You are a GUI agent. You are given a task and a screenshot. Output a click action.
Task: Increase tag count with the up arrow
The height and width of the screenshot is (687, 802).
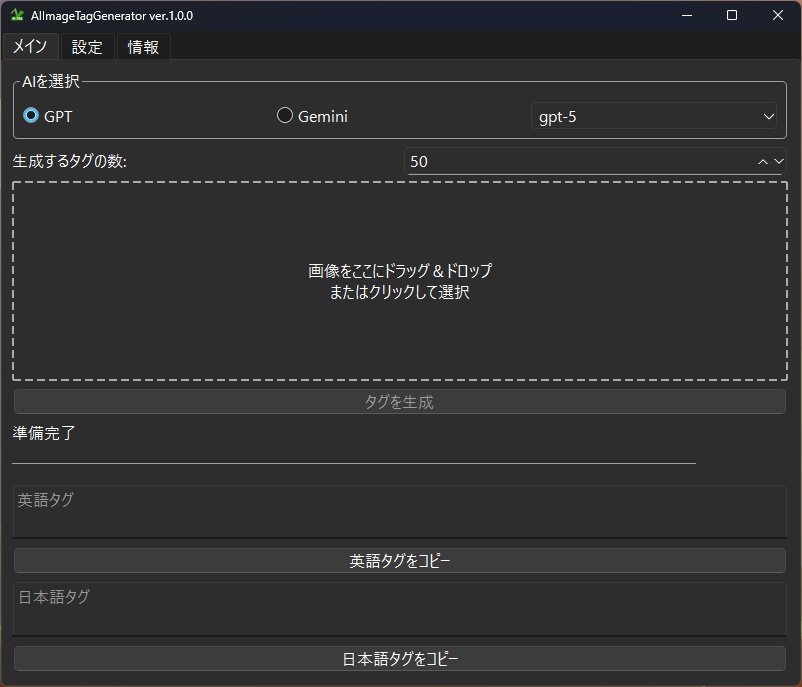(x=763, y=162)
